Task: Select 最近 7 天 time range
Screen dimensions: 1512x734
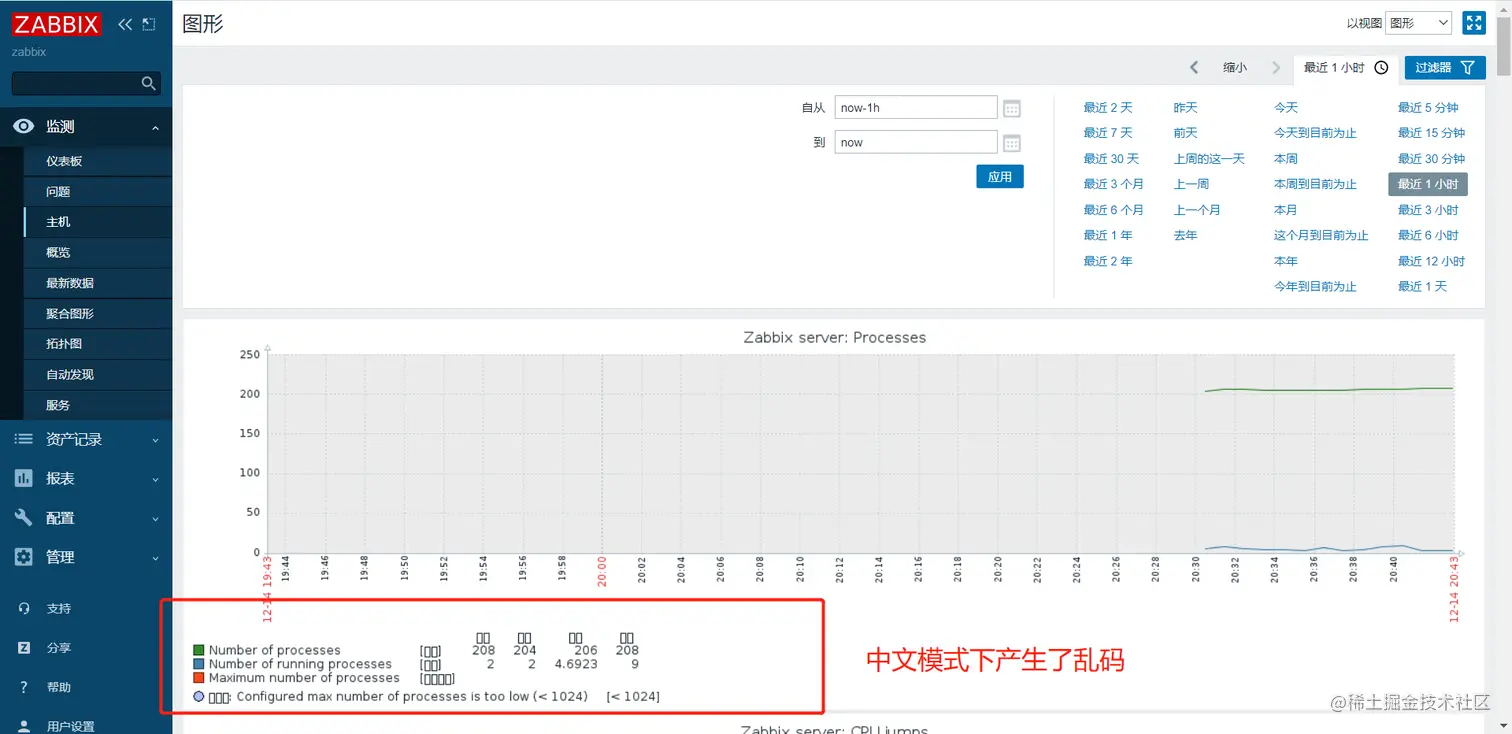Action: point(1108,133)
